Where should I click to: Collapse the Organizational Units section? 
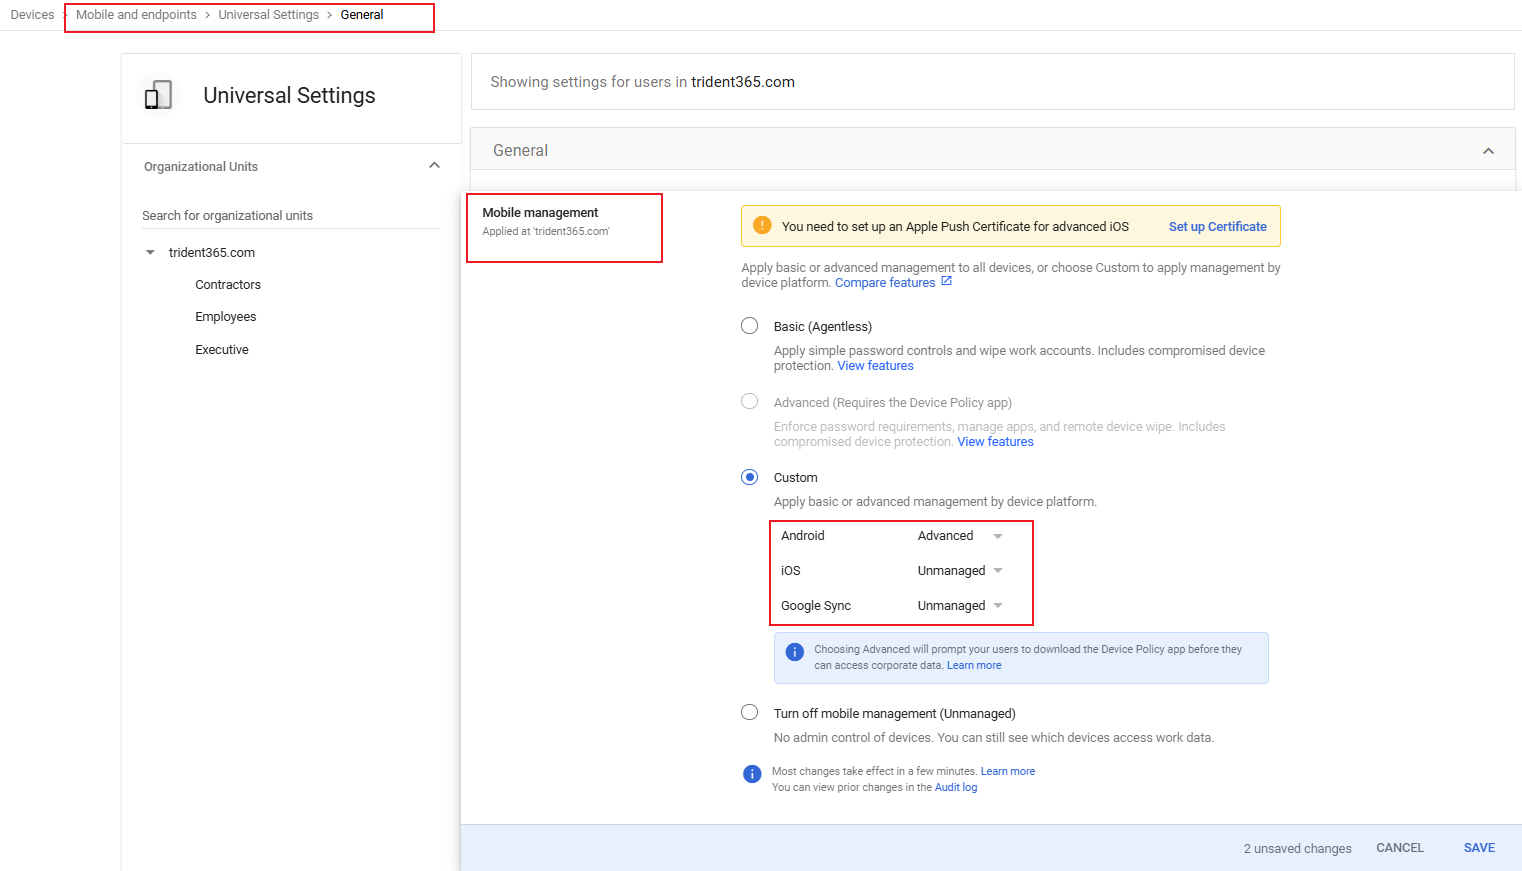434,166
